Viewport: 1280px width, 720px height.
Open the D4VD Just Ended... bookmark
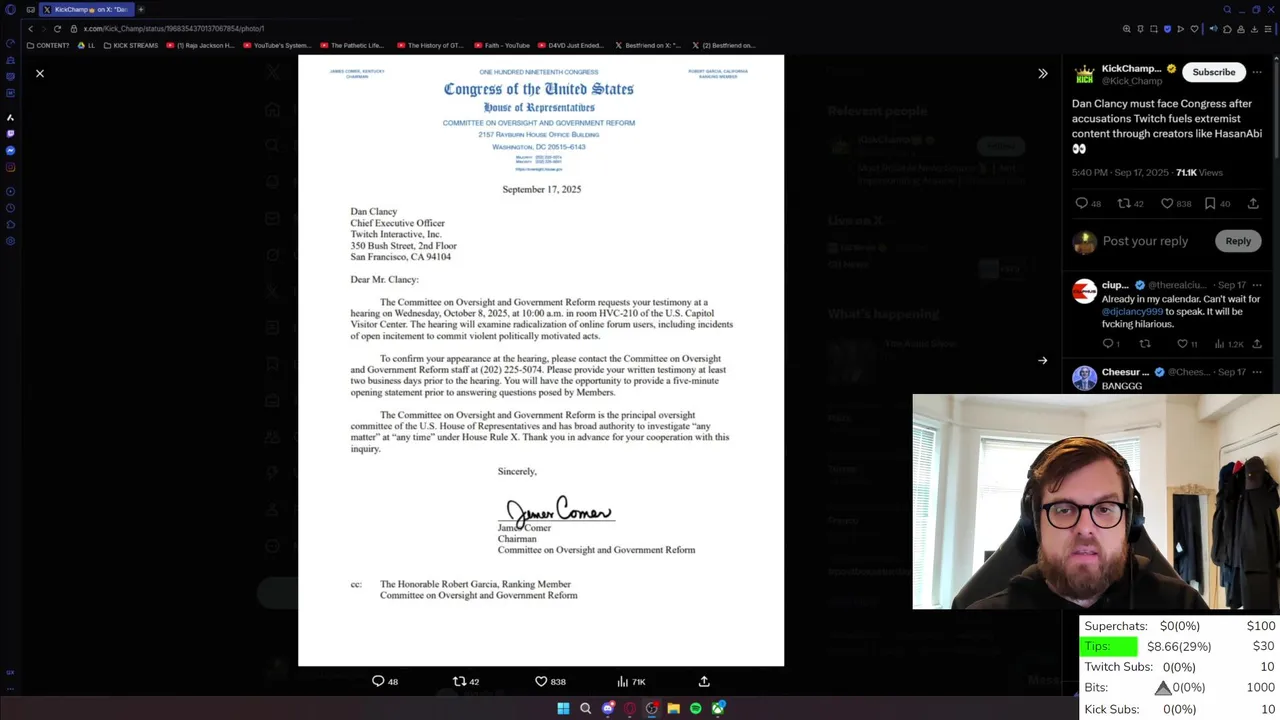(x=571, y=45)
